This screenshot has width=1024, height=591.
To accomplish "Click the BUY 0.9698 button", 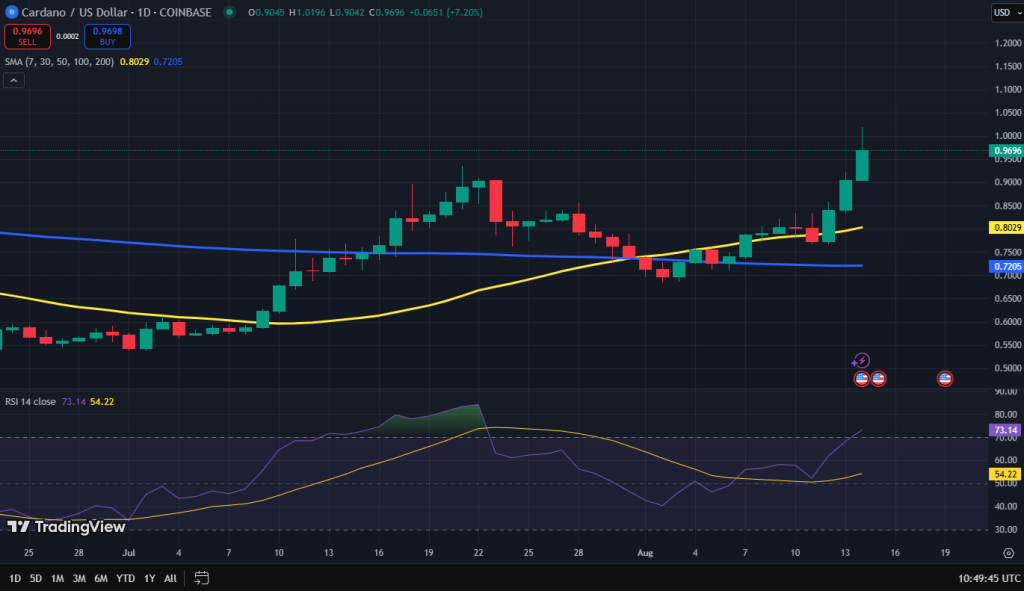I will [107, 36].
